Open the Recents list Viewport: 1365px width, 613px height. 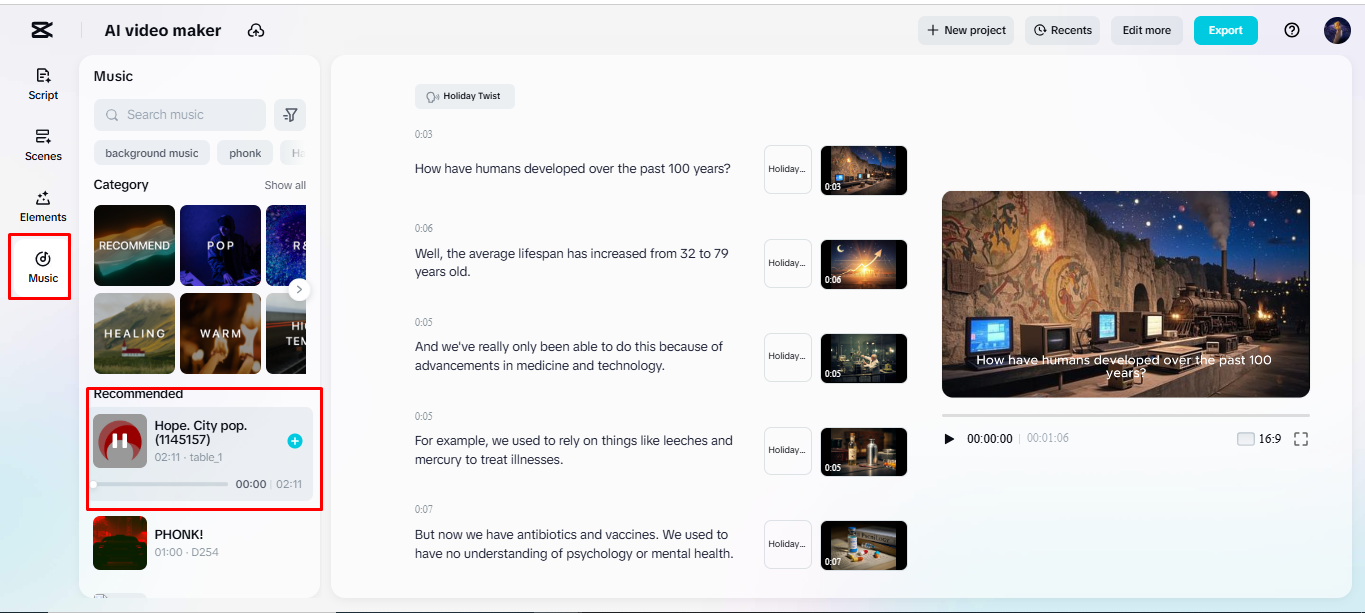1062,30
